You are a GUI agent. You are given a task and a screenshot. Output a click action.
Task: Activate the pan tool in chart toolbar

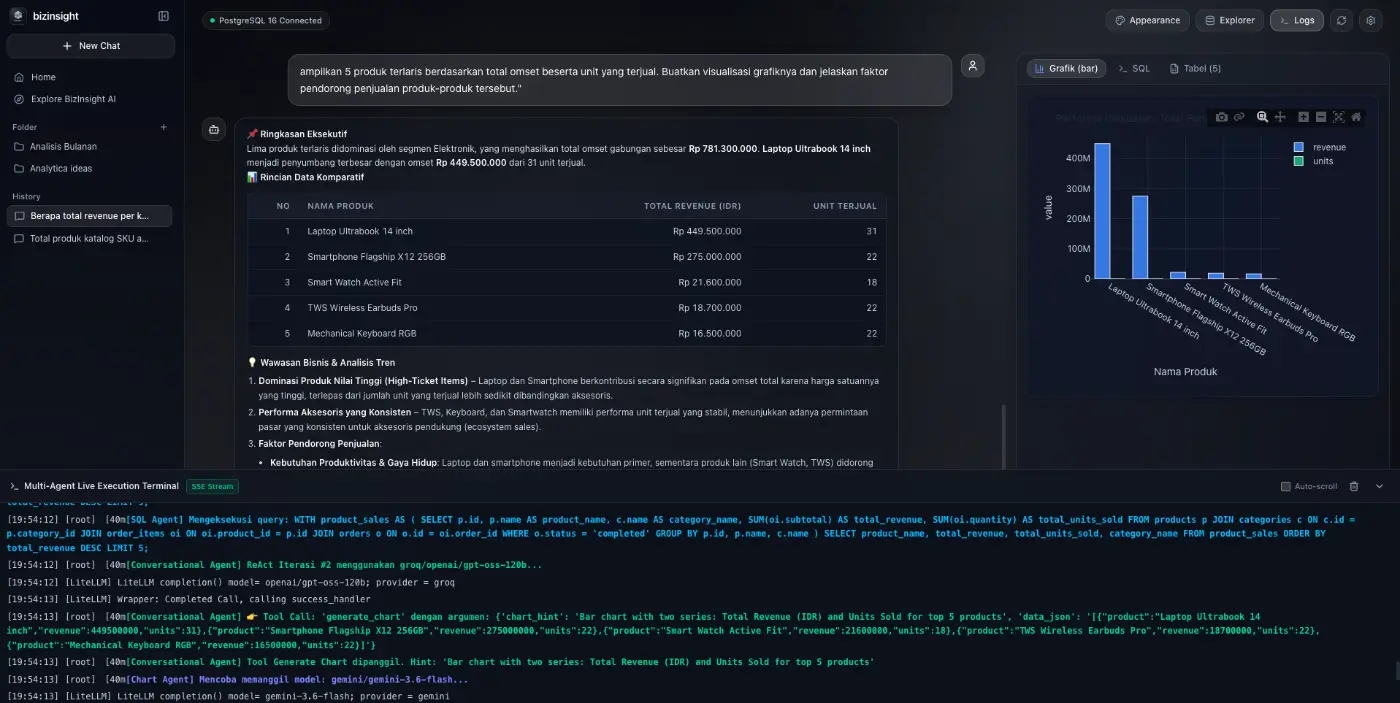(1280, 117)
